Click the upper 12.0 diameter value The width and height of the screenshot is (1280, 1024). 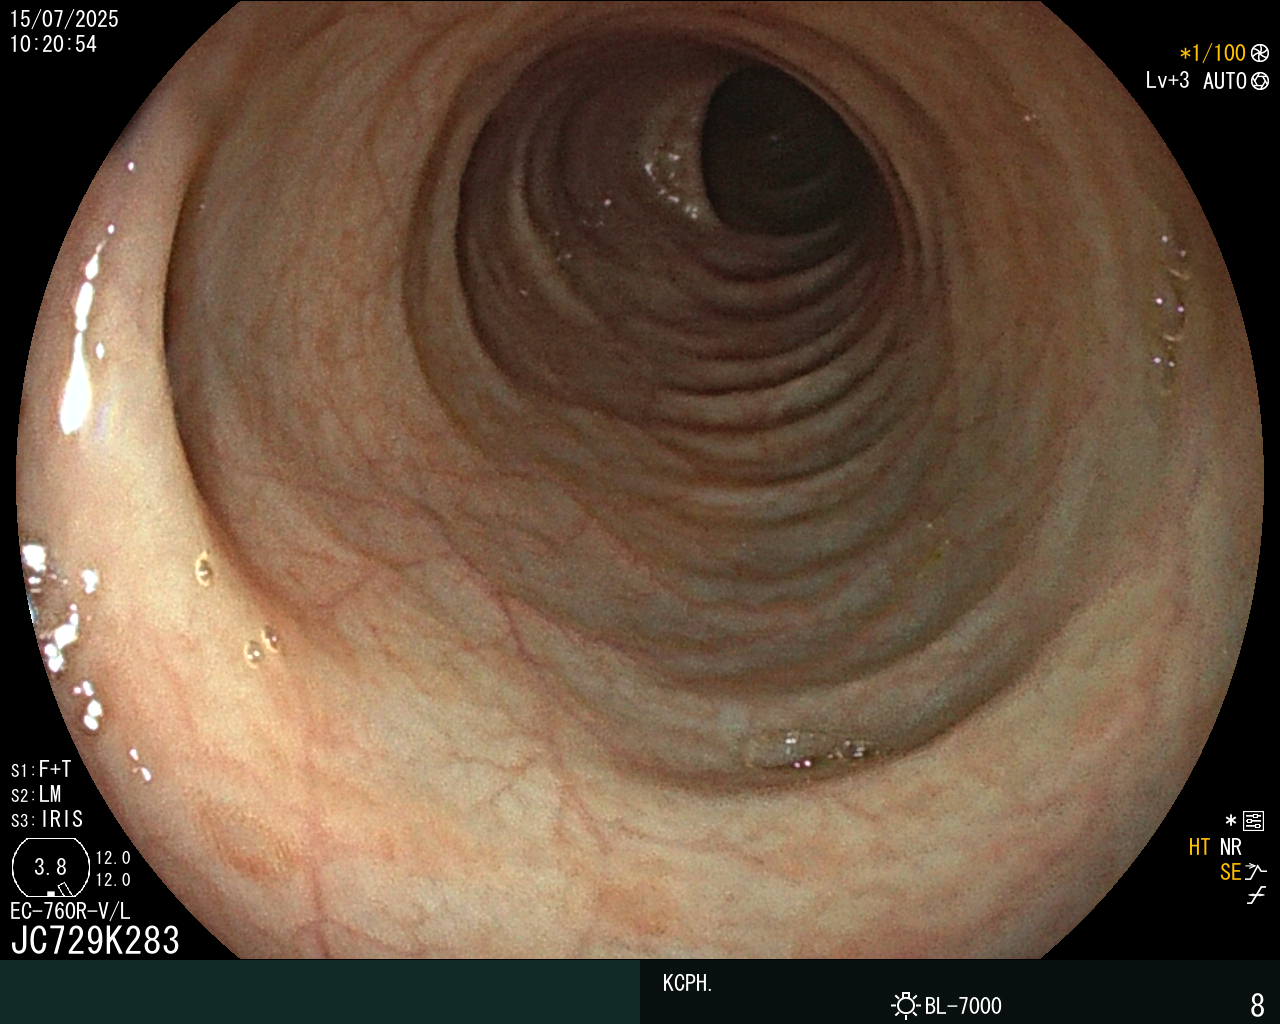pyautogui.click(x=113, y=857)
